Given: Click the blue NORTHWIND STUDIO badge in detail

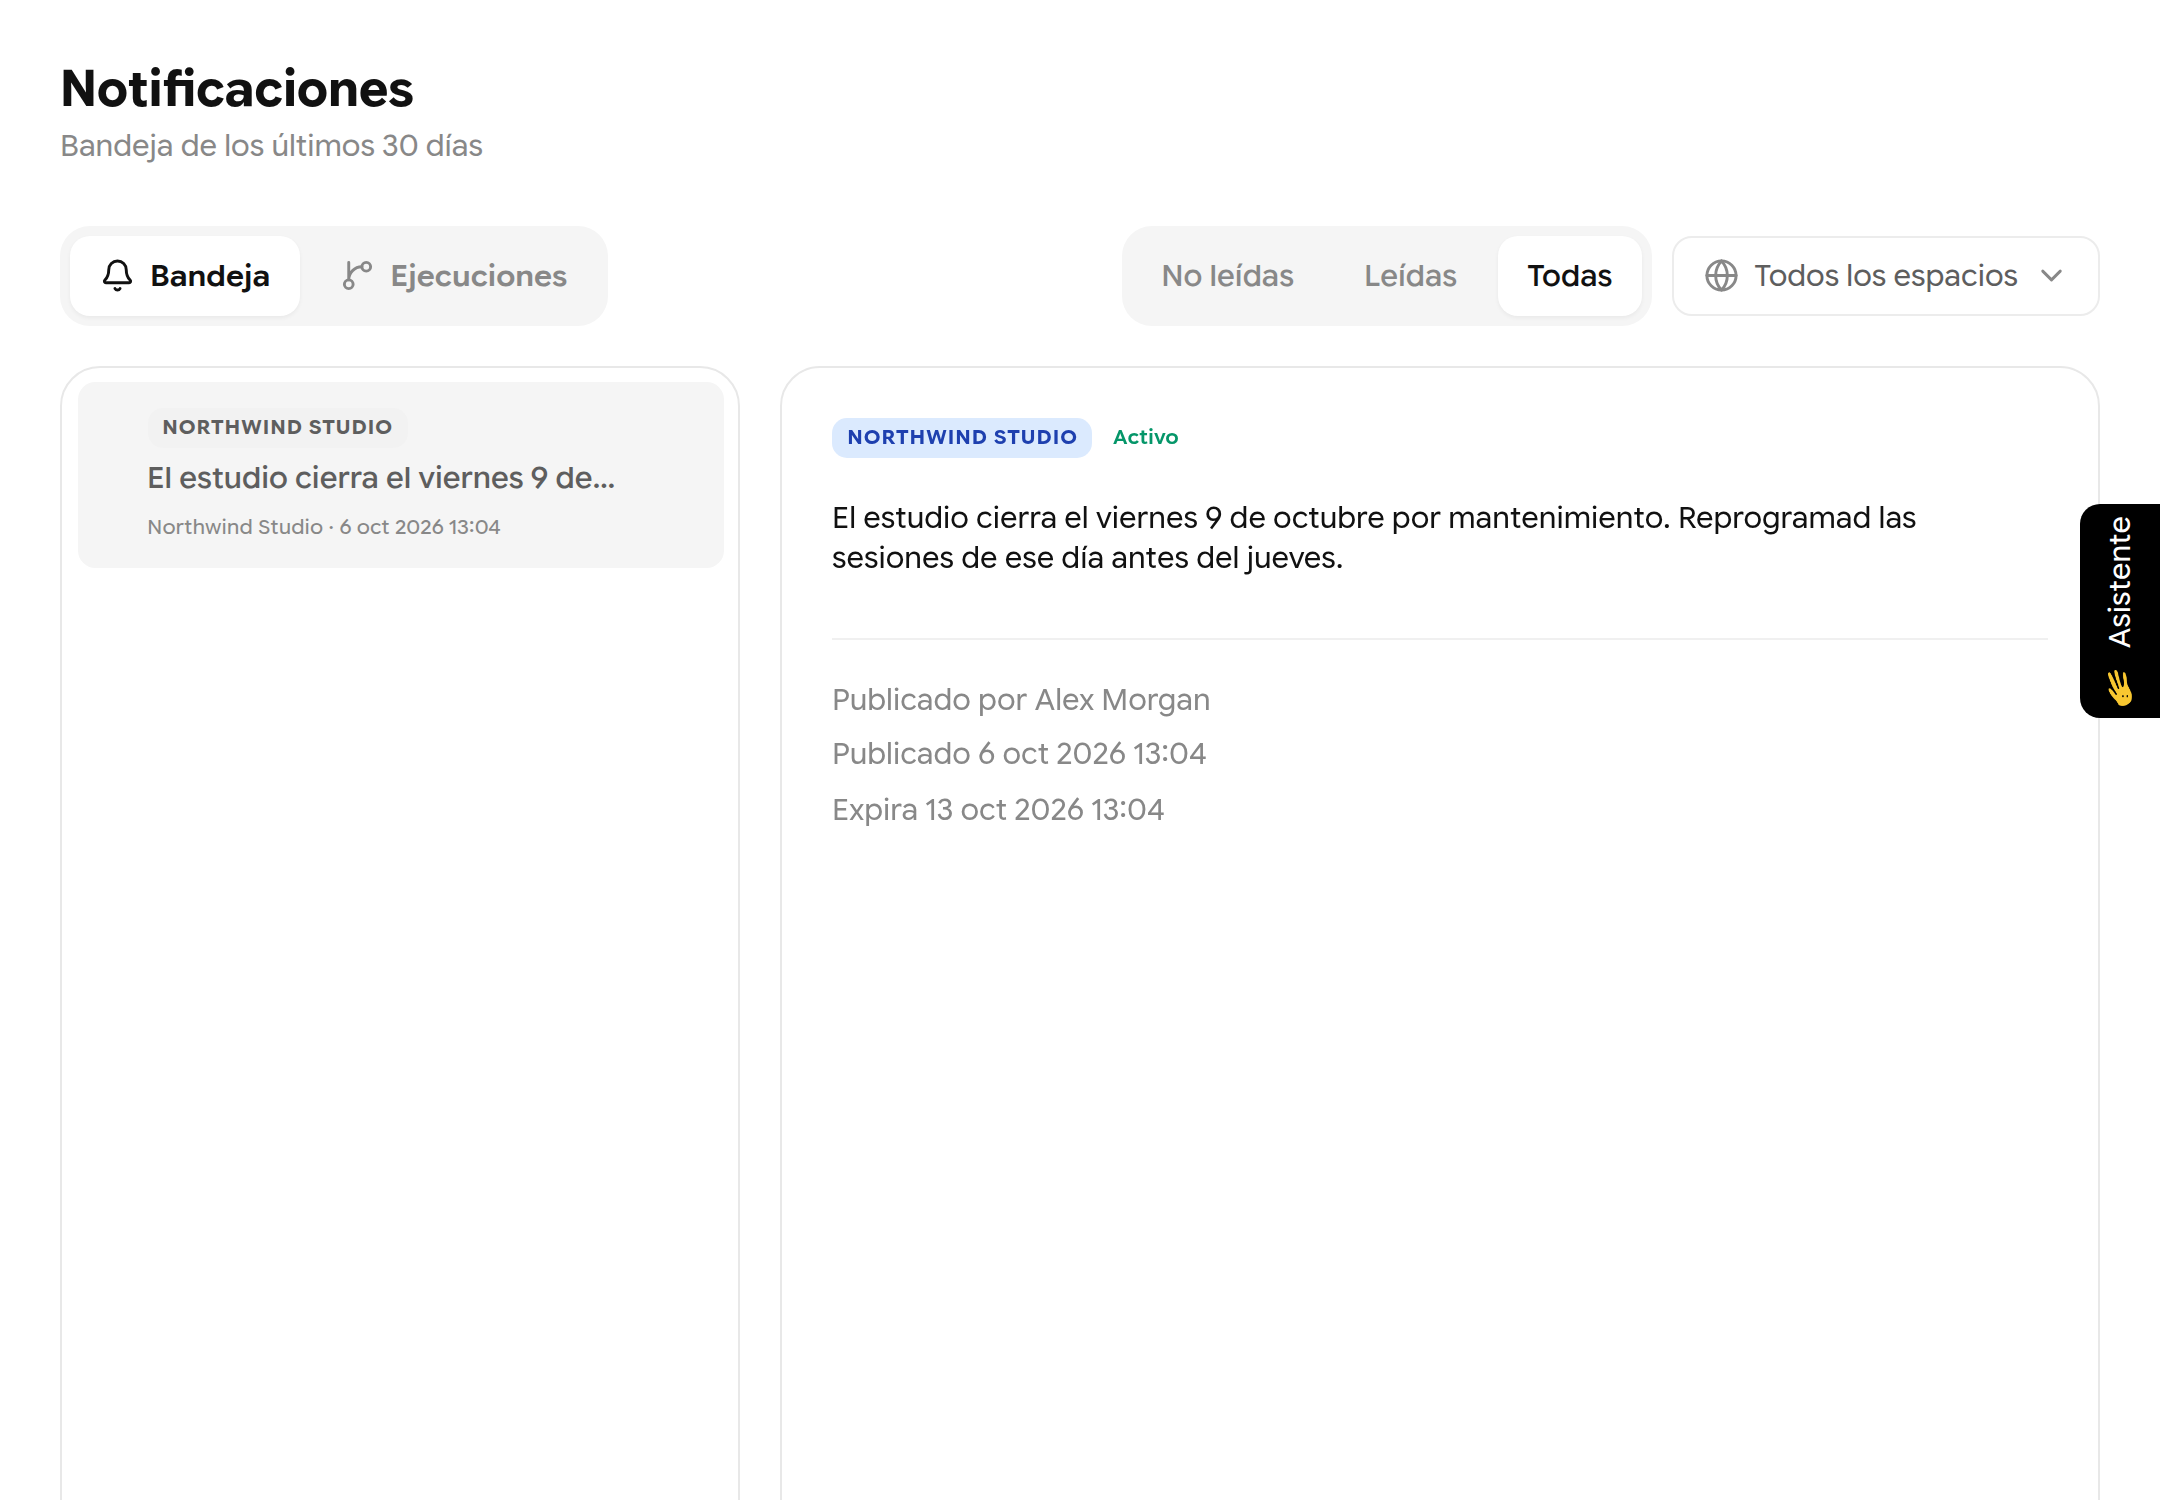Looking at the screenshot, I should point(962,437).
